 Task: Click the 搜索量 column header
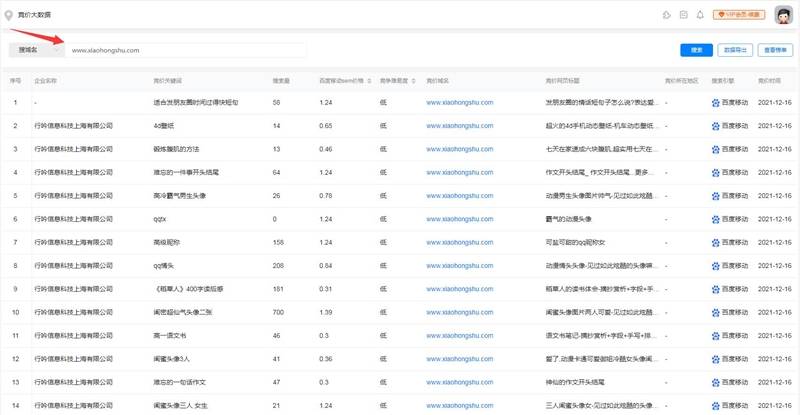tap(281, 80)
